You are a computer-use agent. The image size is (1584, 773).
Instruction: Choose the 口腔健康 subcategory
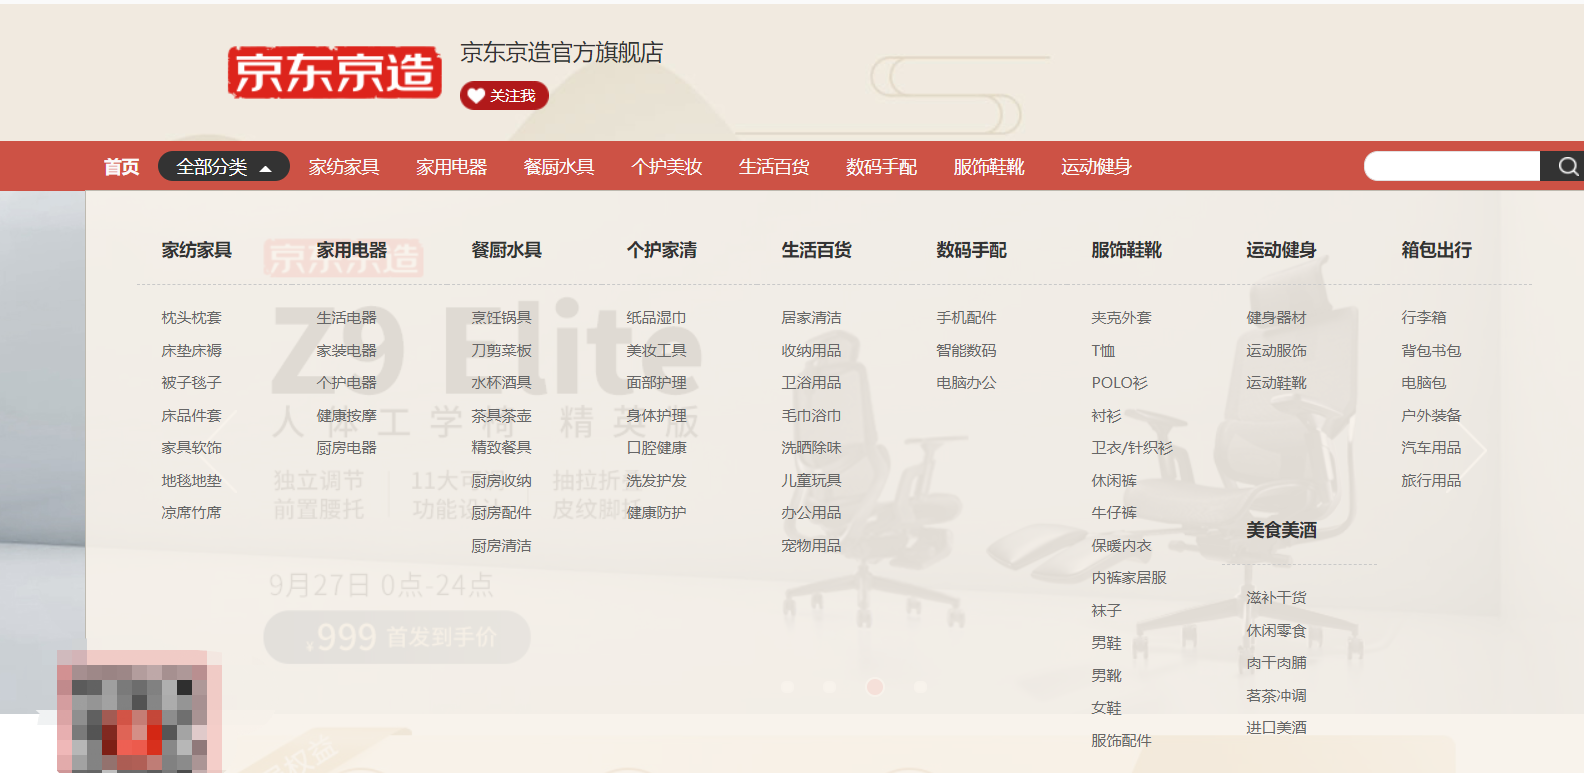[657, 448]
